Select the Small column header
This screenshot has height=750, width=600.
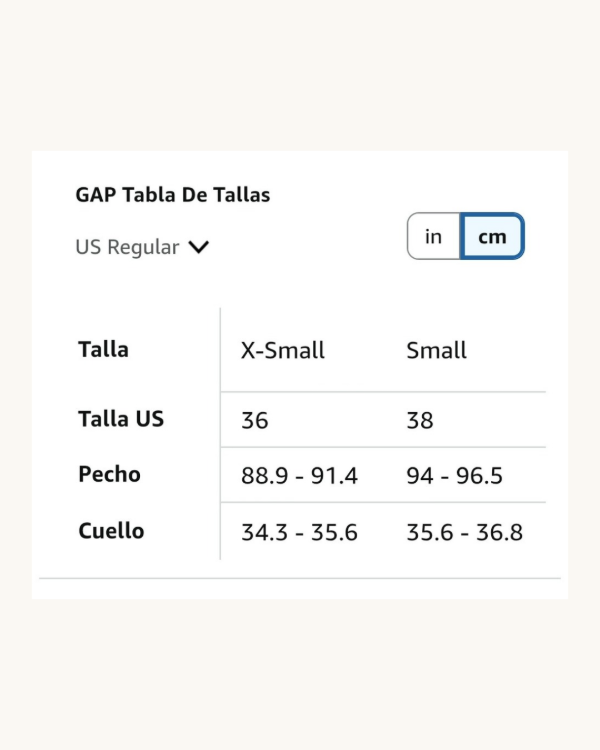tap(436, 350)
